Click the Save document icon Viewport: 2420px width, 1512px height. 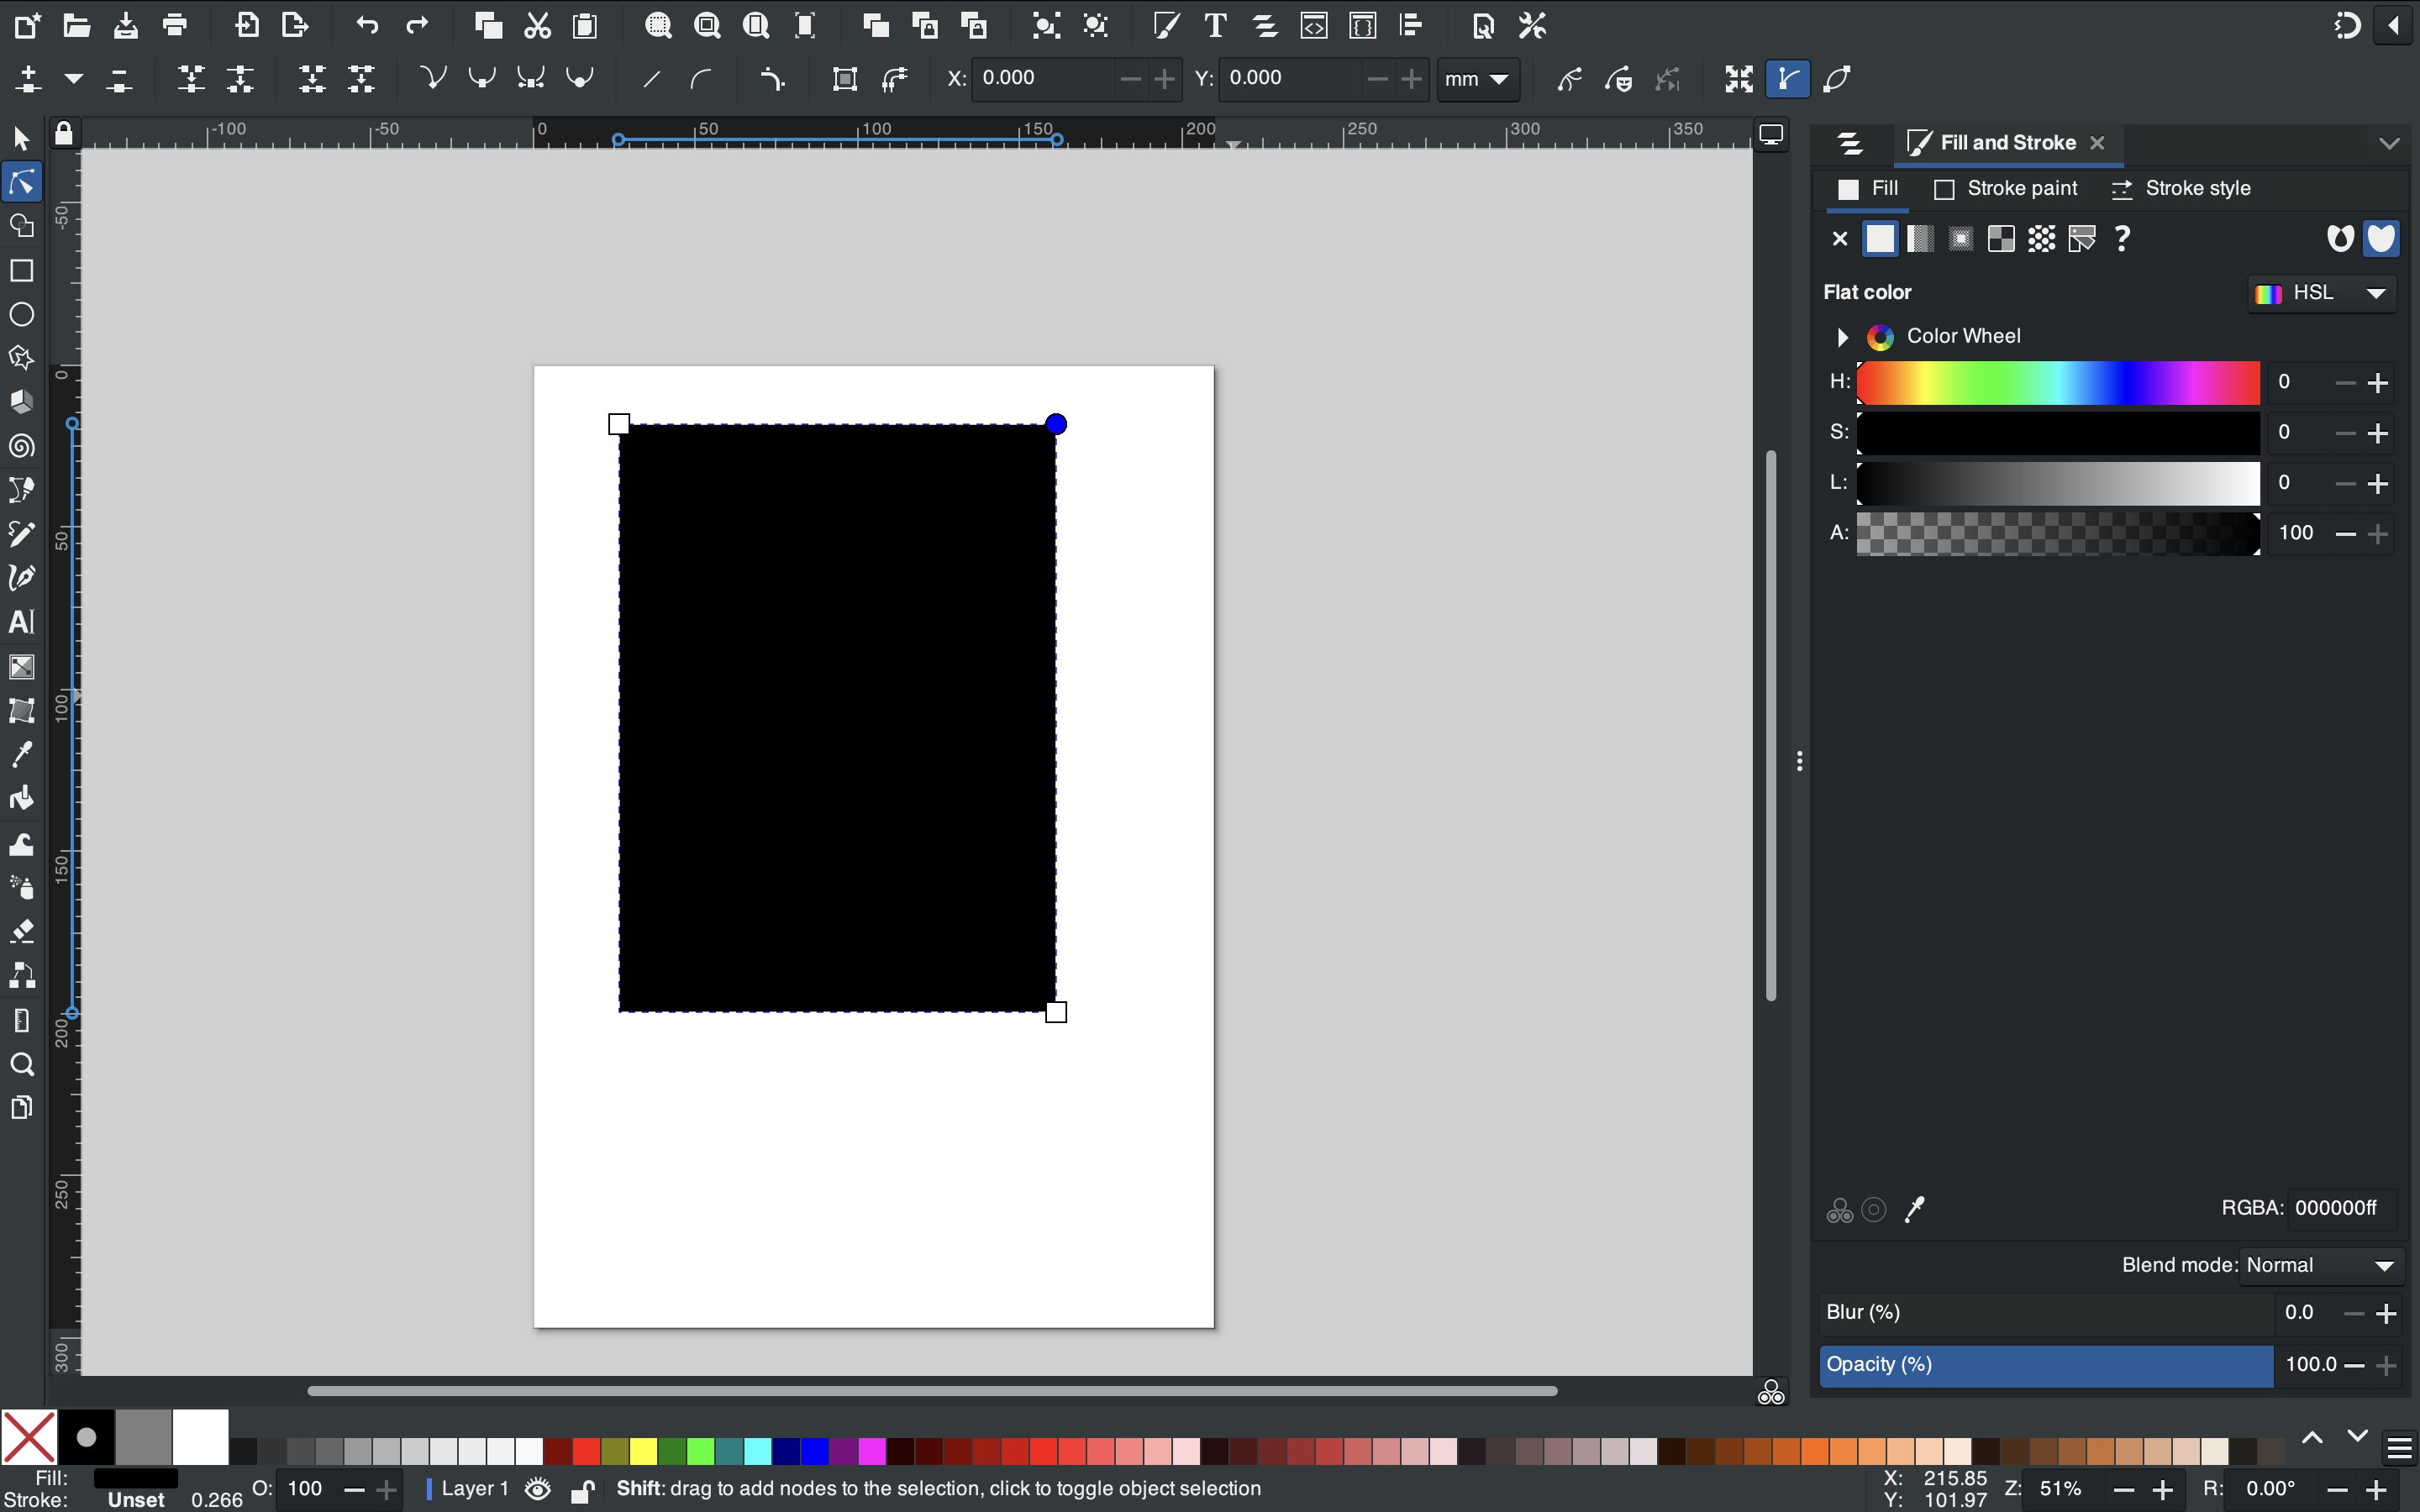coord(125,26)
